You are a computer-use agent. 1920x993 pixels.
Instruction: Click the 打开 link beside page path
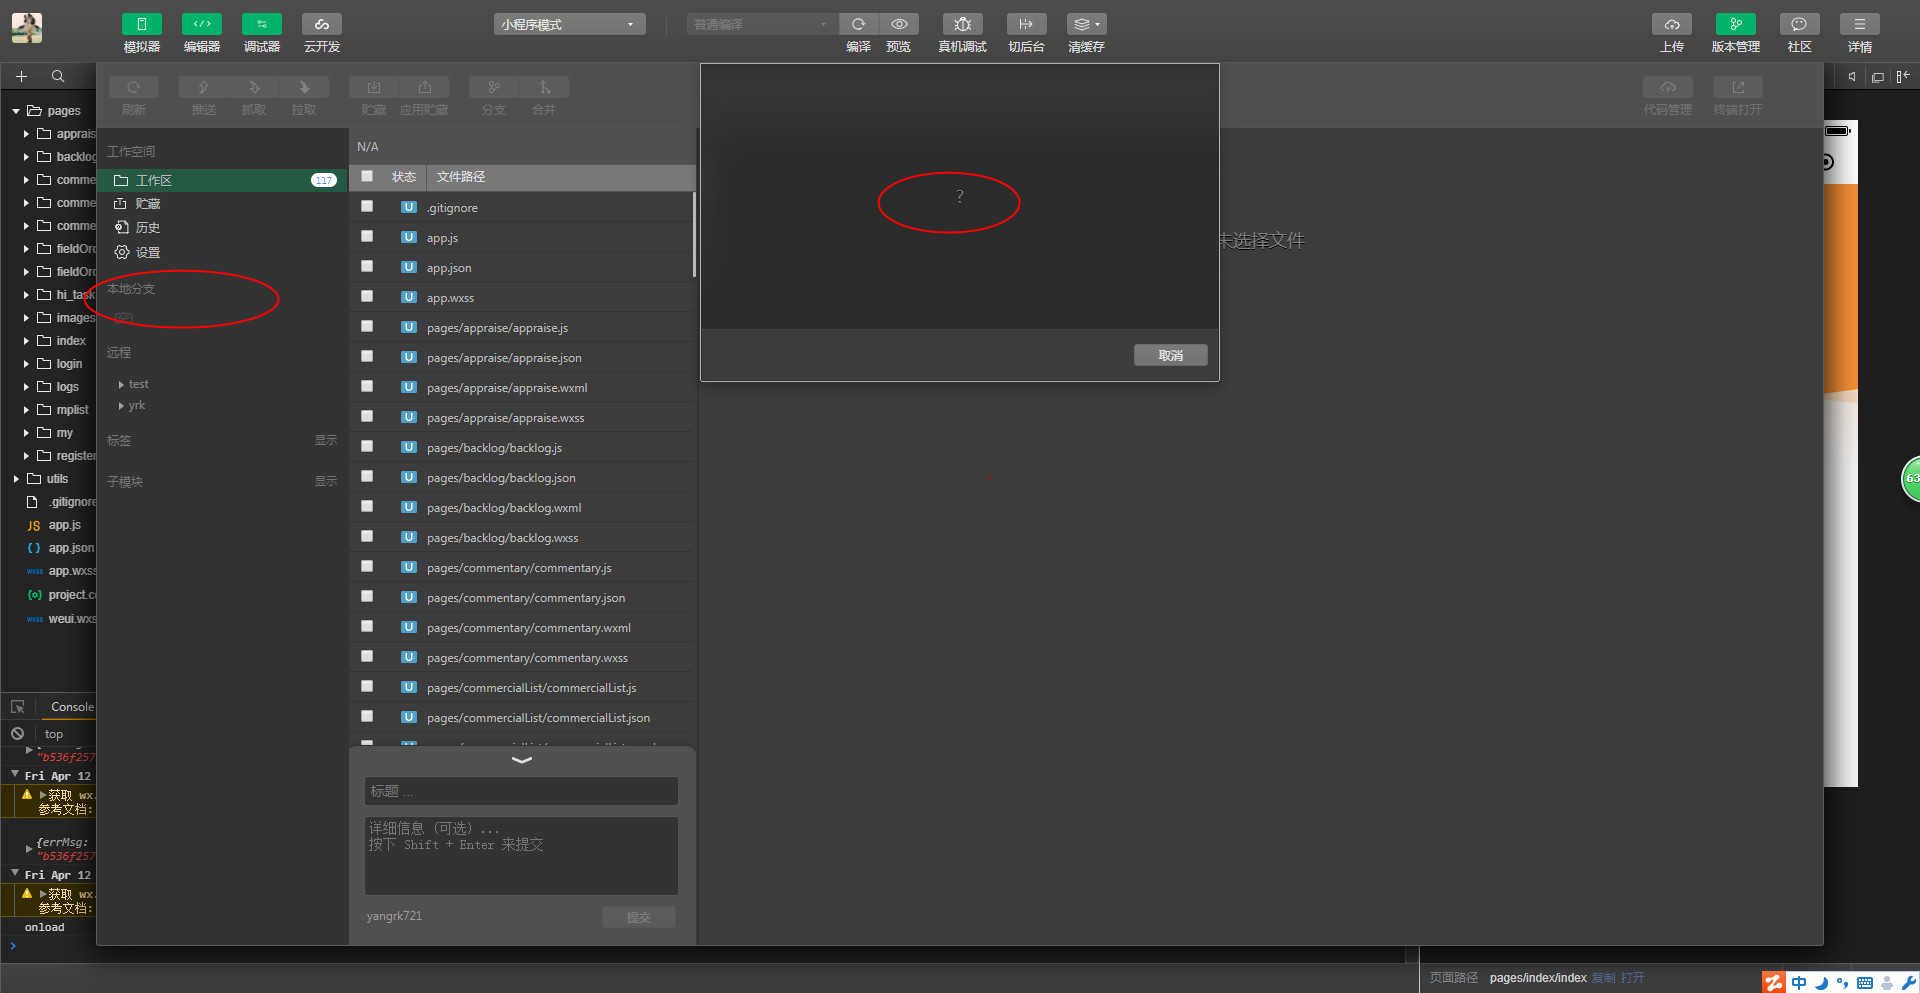pyautogui.click(x=1632, y=978)
